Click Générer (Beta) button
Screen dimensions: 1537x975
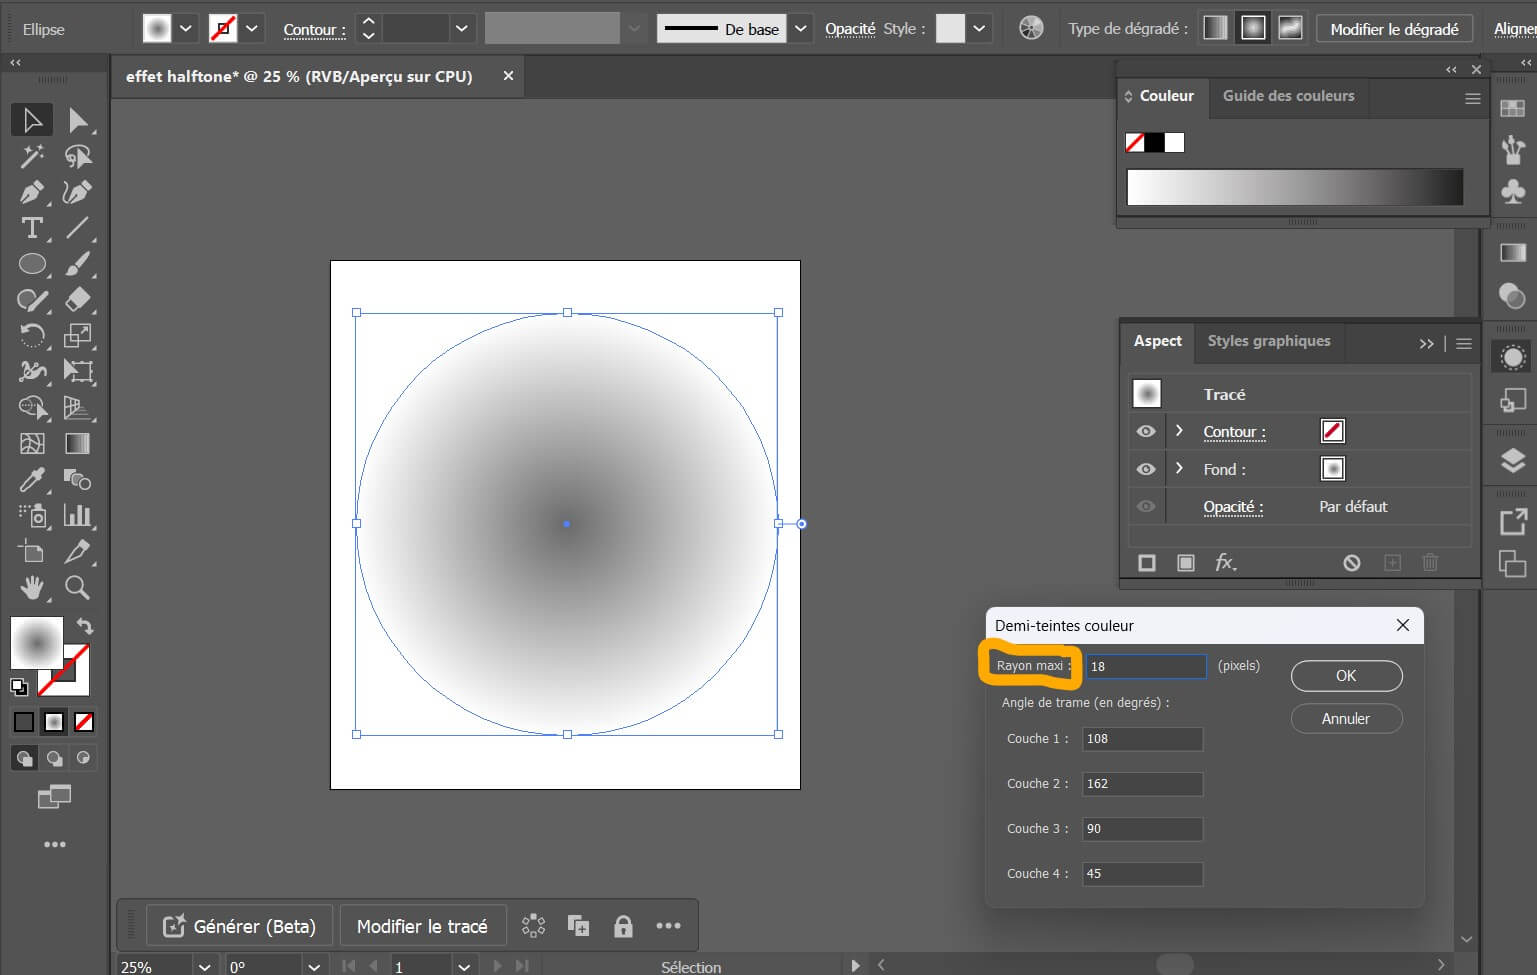(240, 926)
